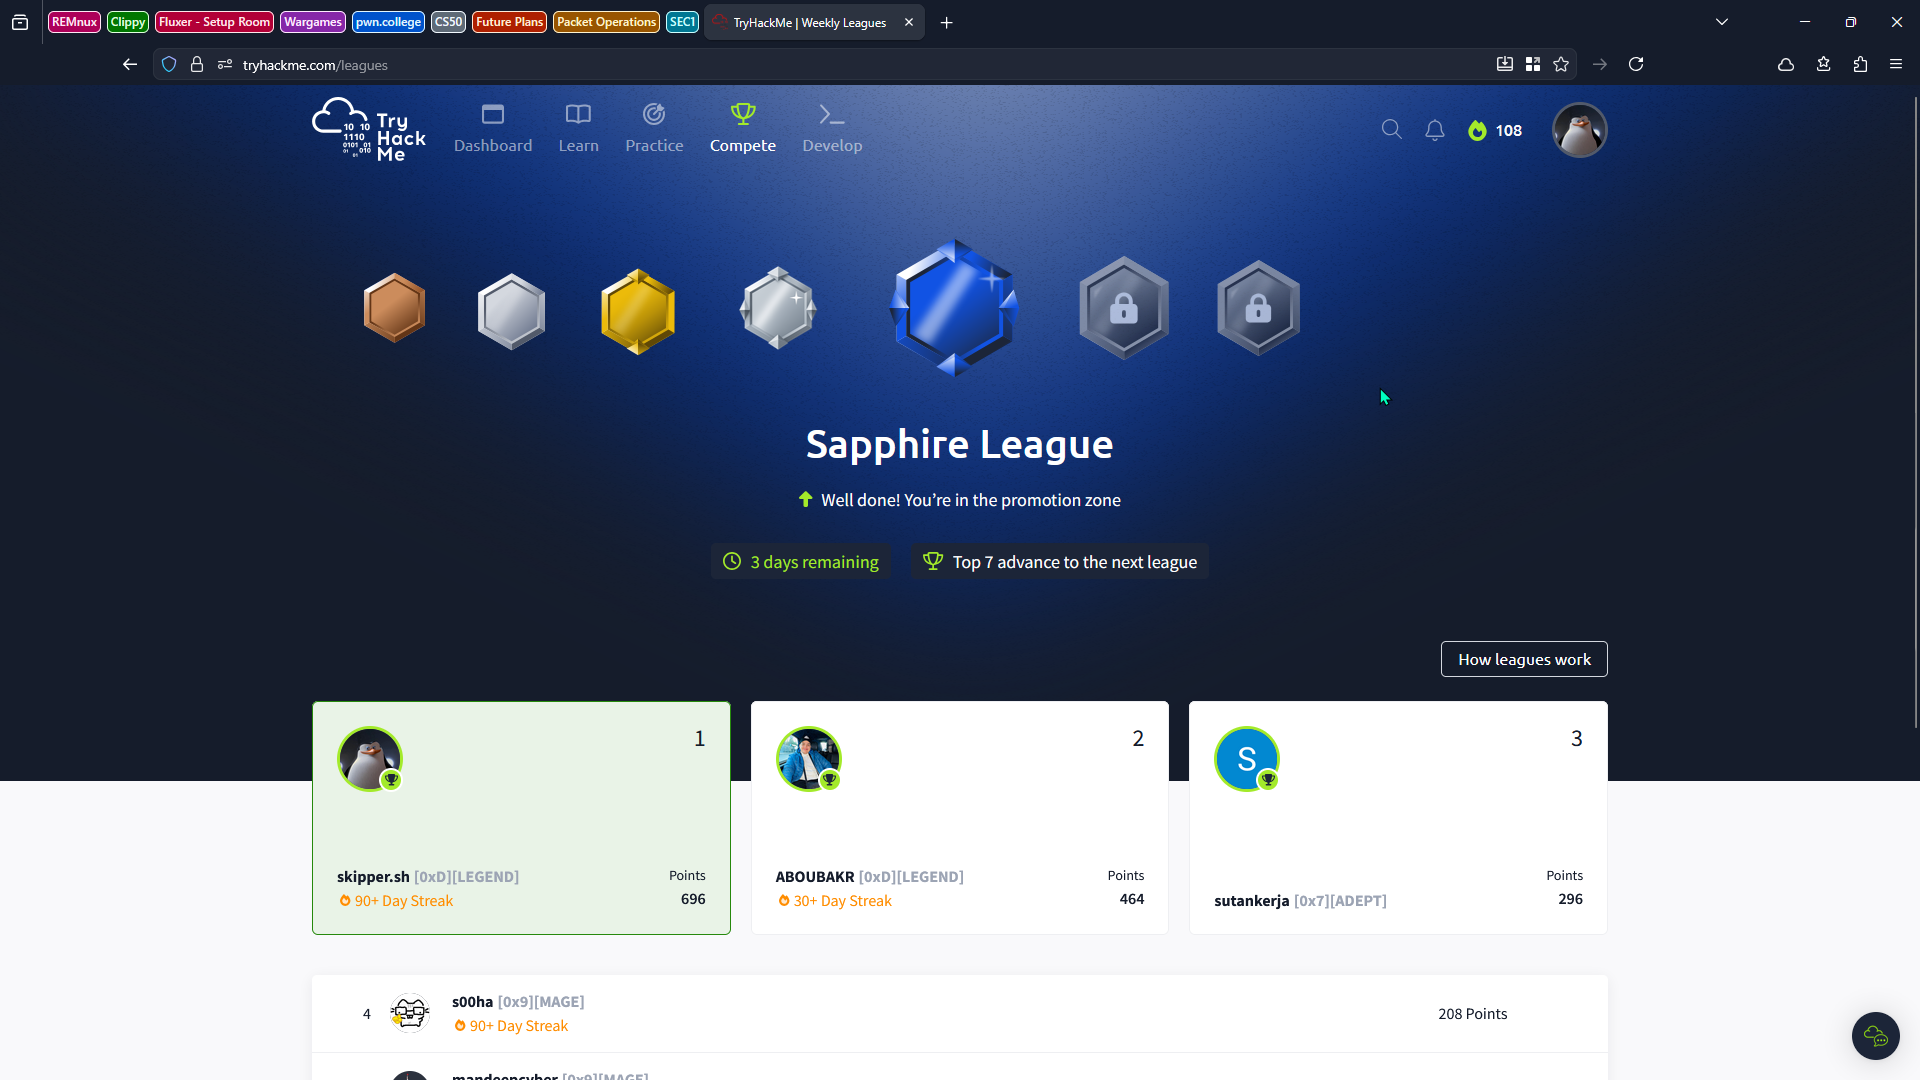Select the Gold league hexagon badge

click(638, 311)
